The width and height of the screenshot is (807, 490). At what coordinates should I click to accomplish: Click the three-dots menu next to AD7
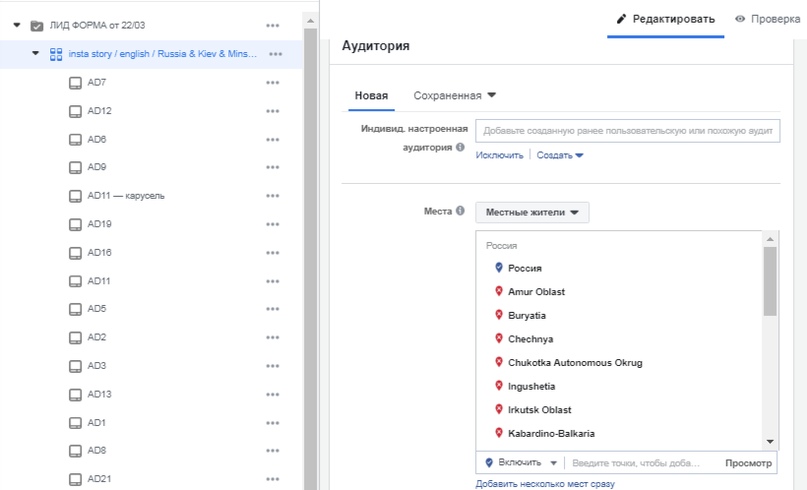click(273, 83)
